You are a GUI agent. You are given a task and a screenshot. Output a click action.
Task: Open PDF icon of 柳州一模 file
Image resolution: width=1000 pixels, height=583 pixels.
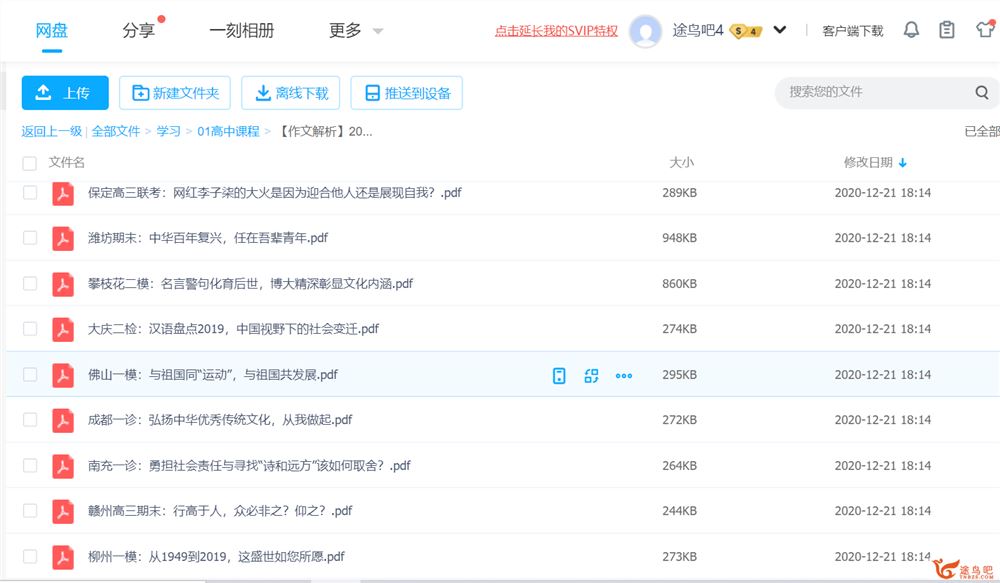(62, 557)
